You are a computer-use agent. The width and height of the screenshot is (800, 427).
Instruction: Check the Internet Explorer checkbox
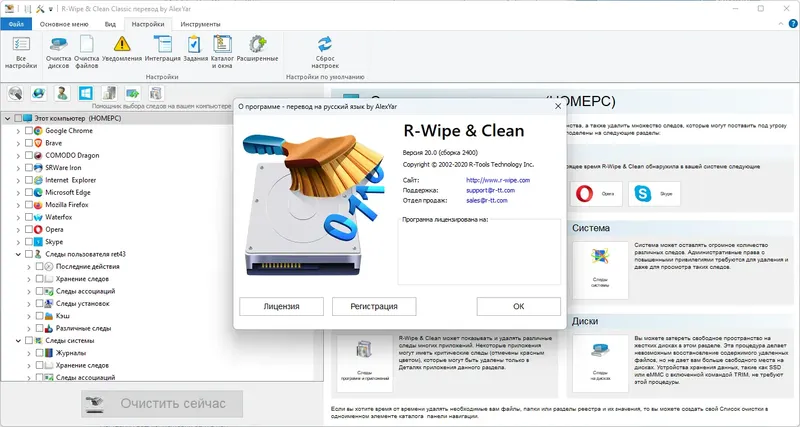pos(29,180)
